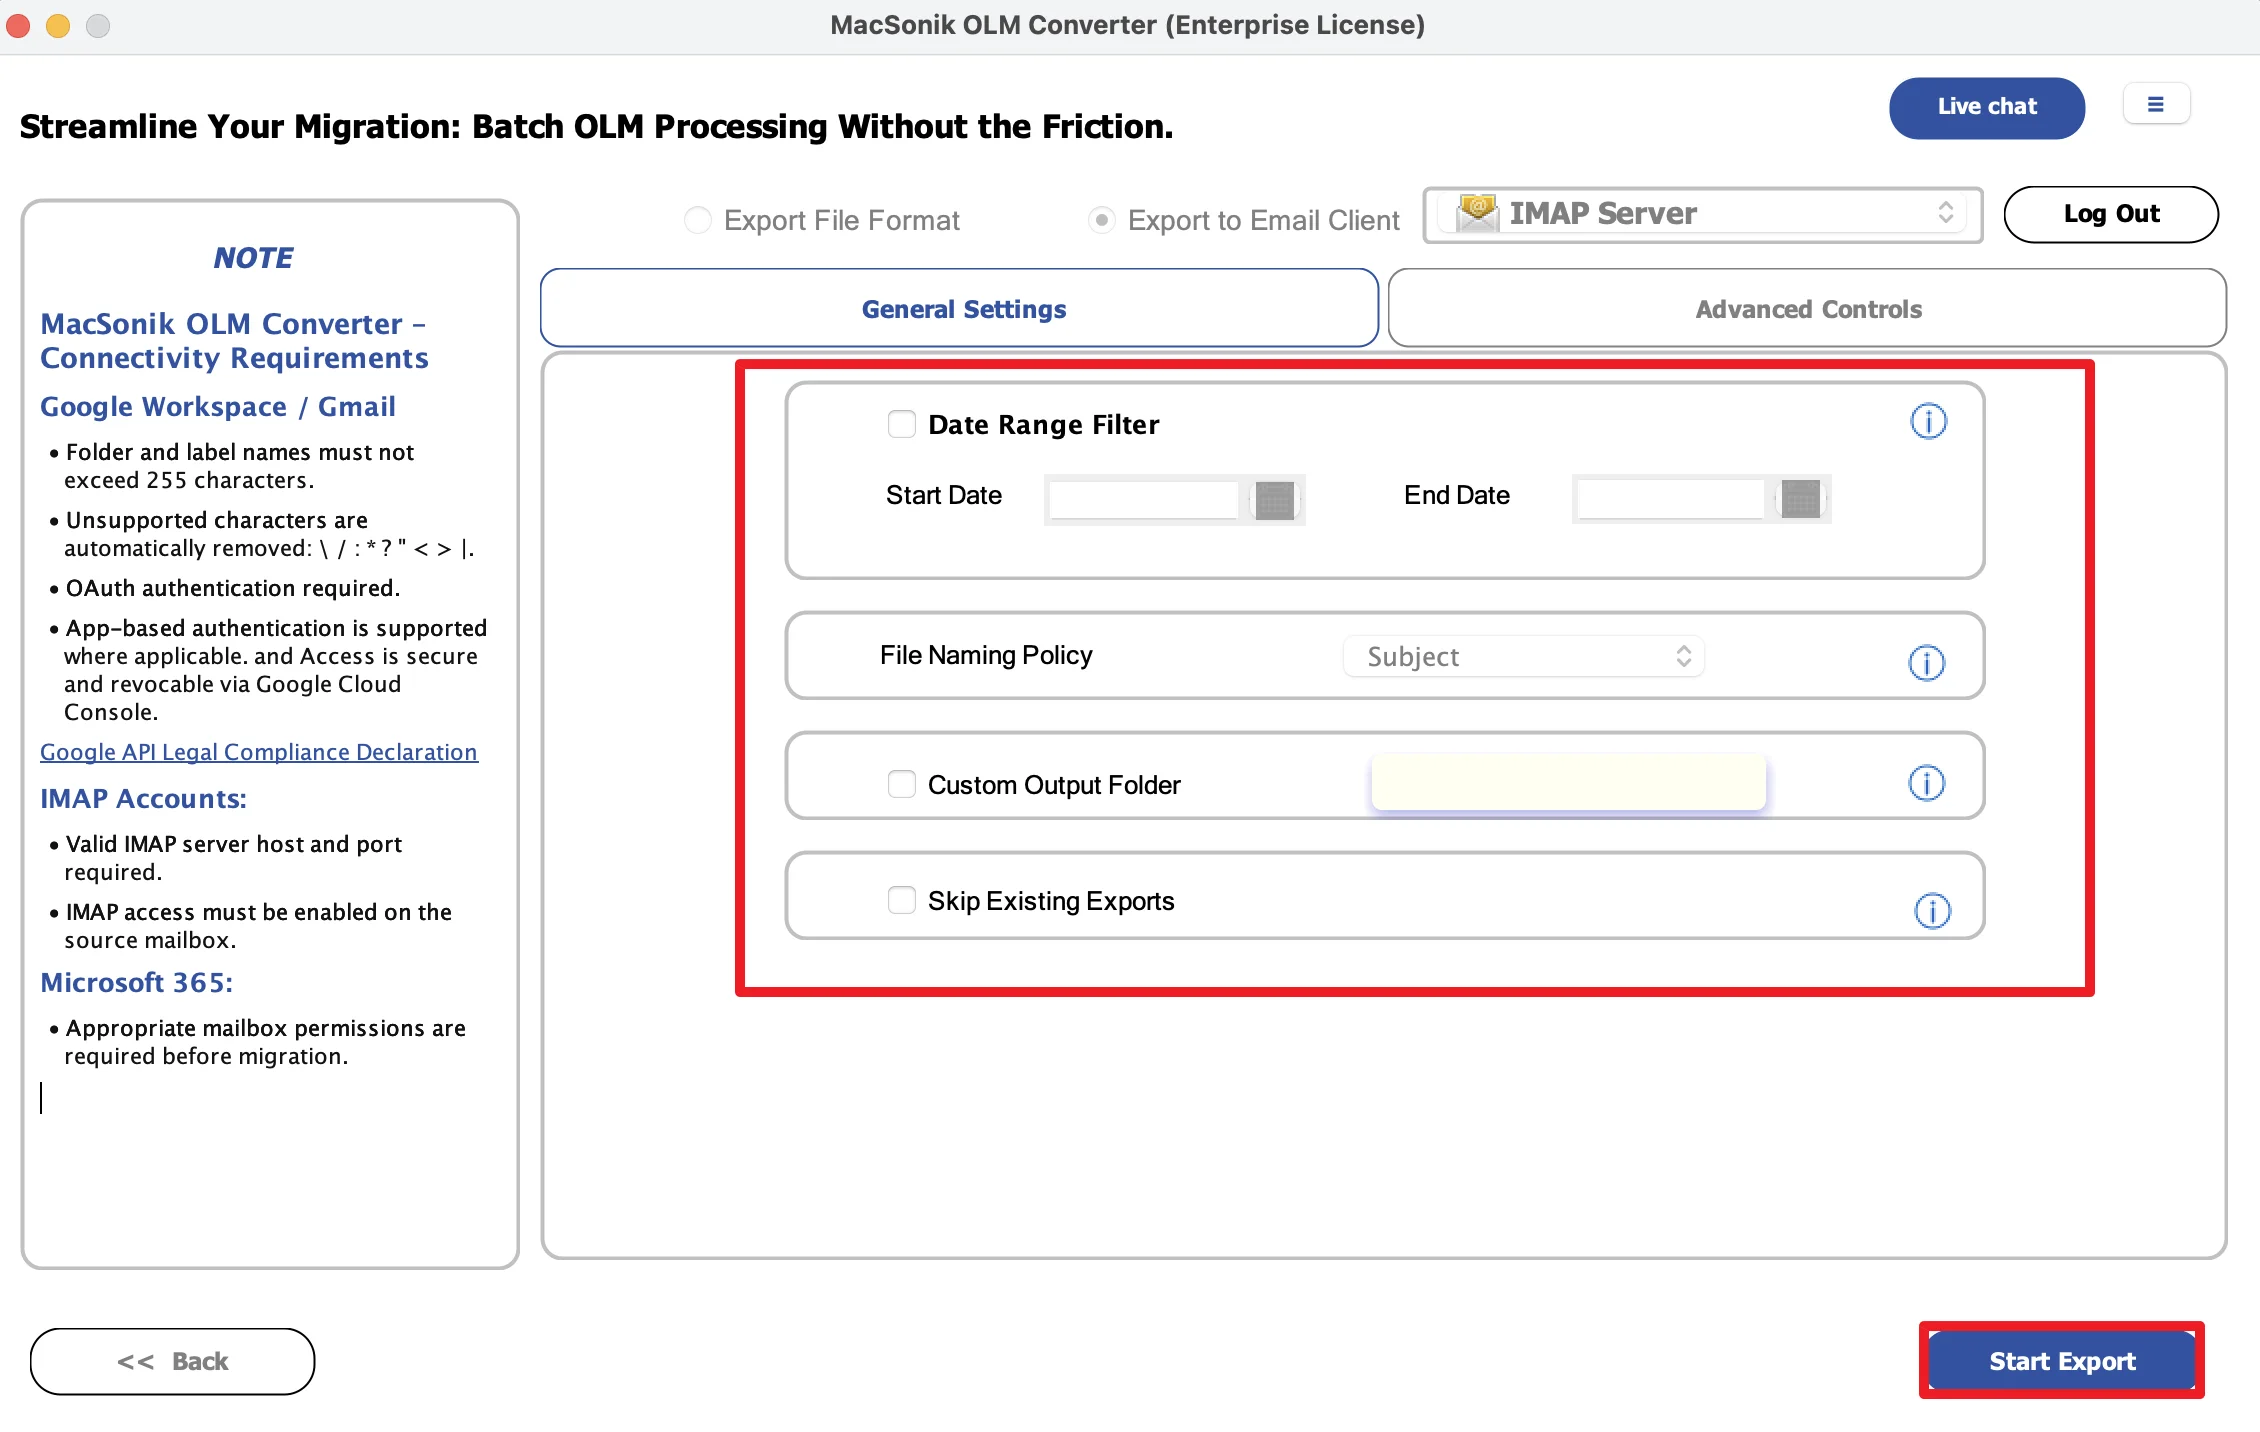Open the hamburger menu icon
The image size is (2260, 1432).
click(2156, 104)
